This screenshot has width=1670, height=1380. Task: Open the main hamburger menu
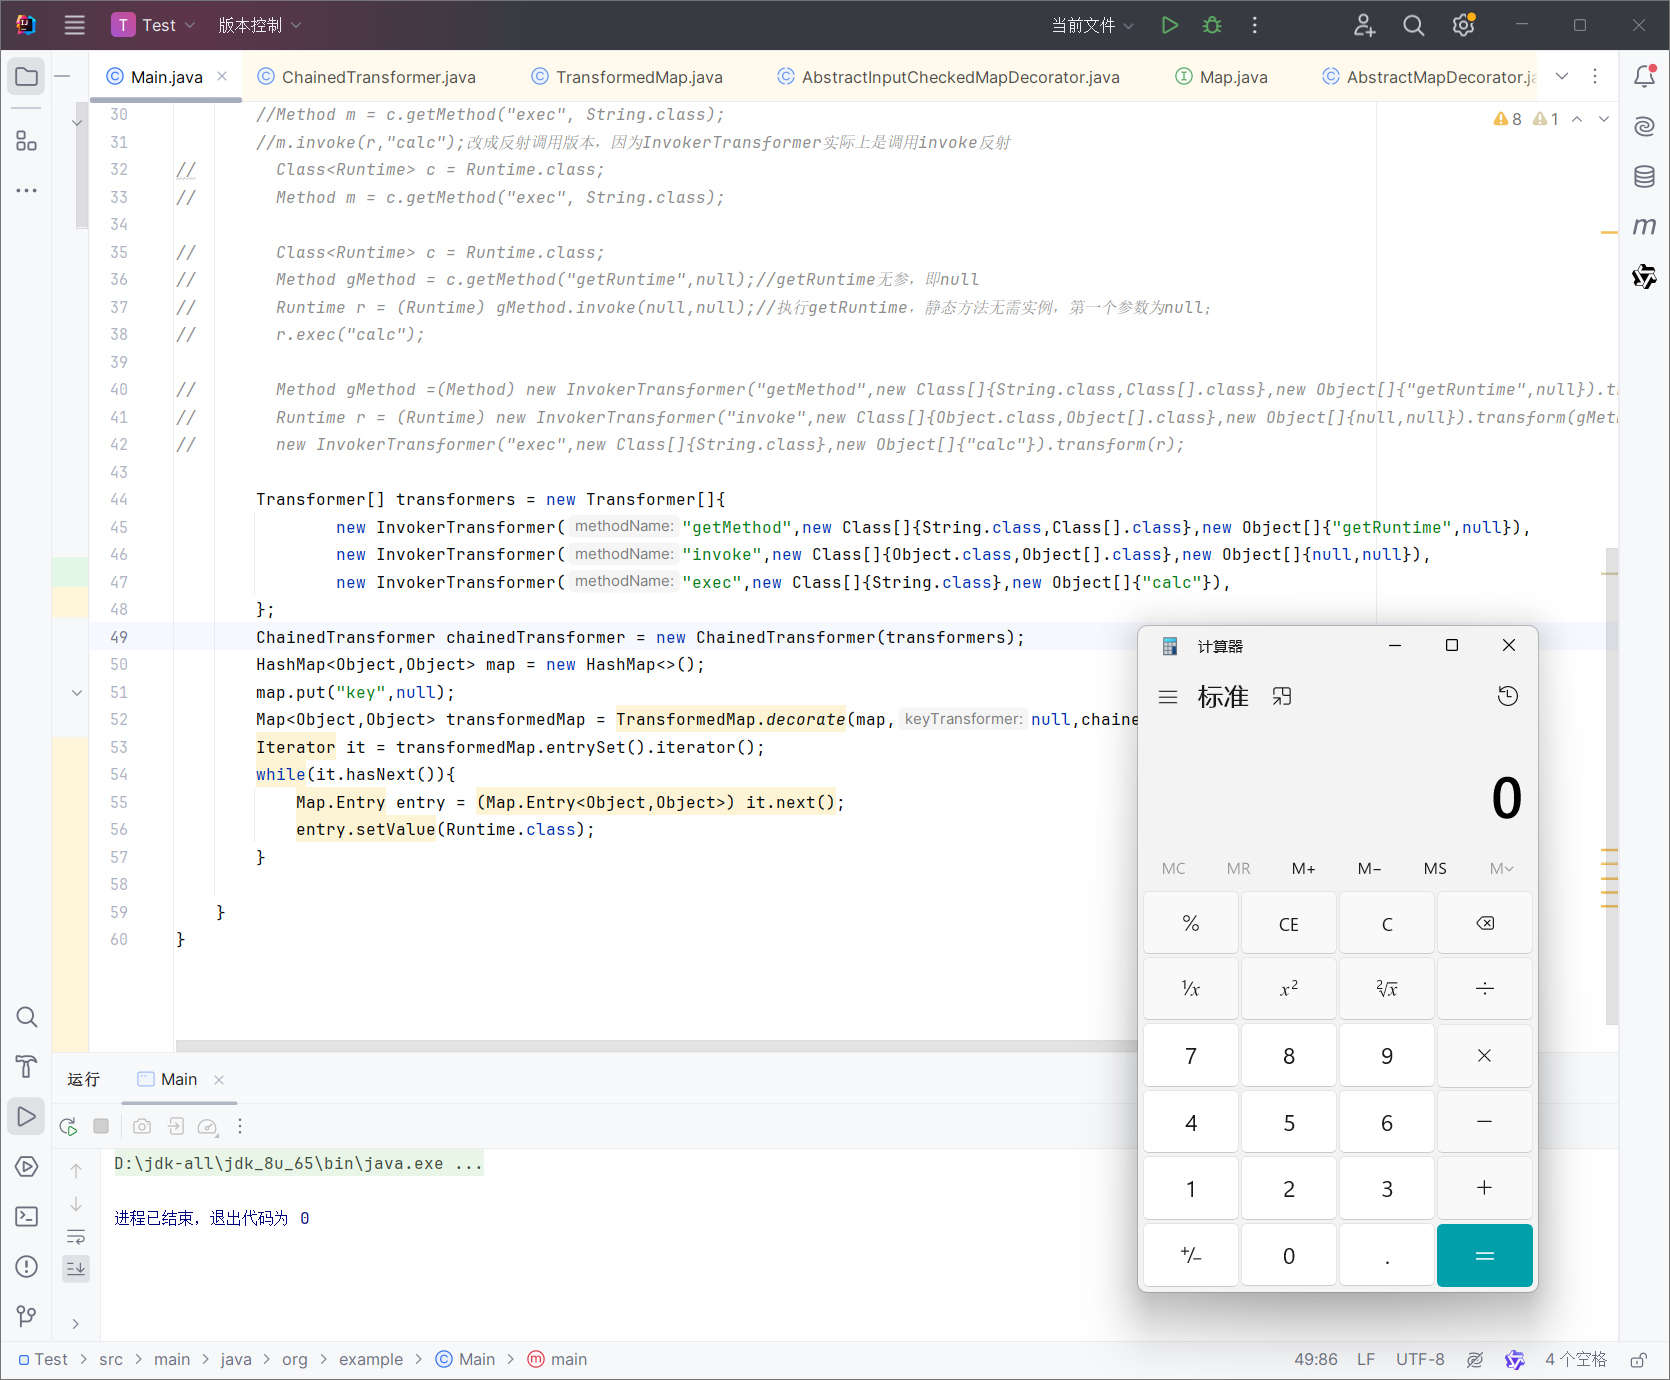[75, 25]
